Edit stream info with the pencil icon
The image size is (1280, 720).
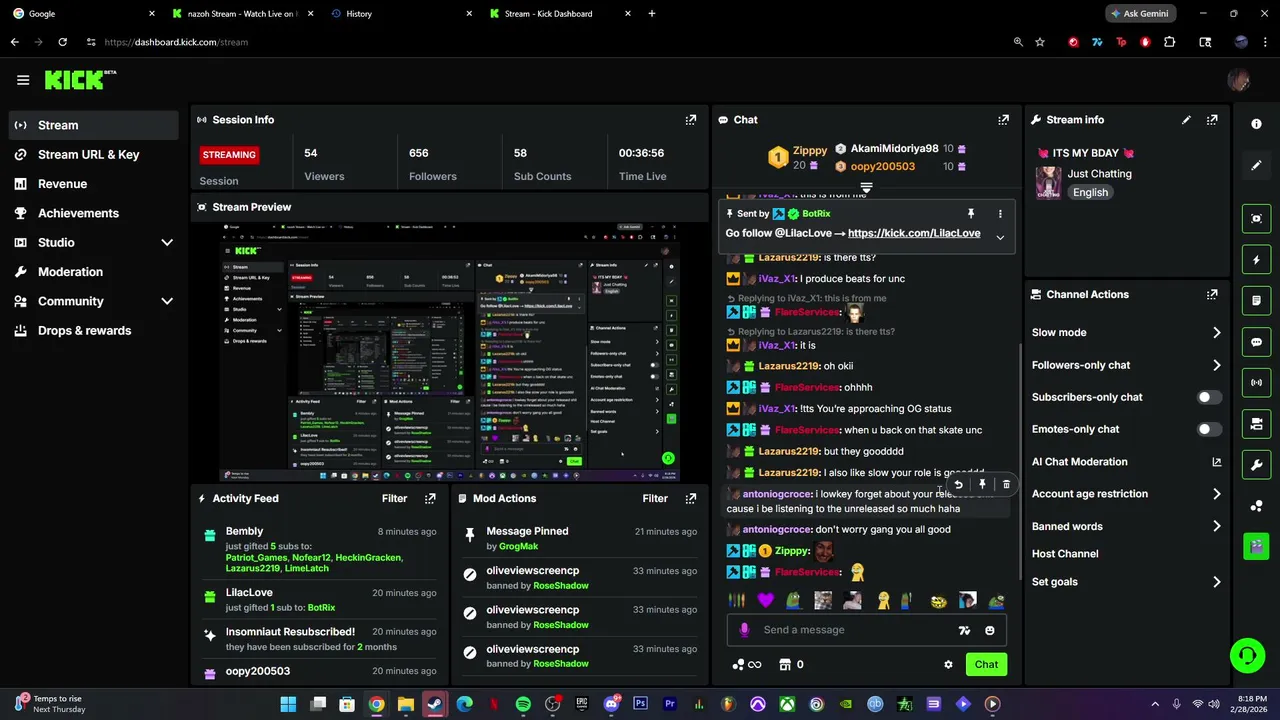click(1186, 120)
